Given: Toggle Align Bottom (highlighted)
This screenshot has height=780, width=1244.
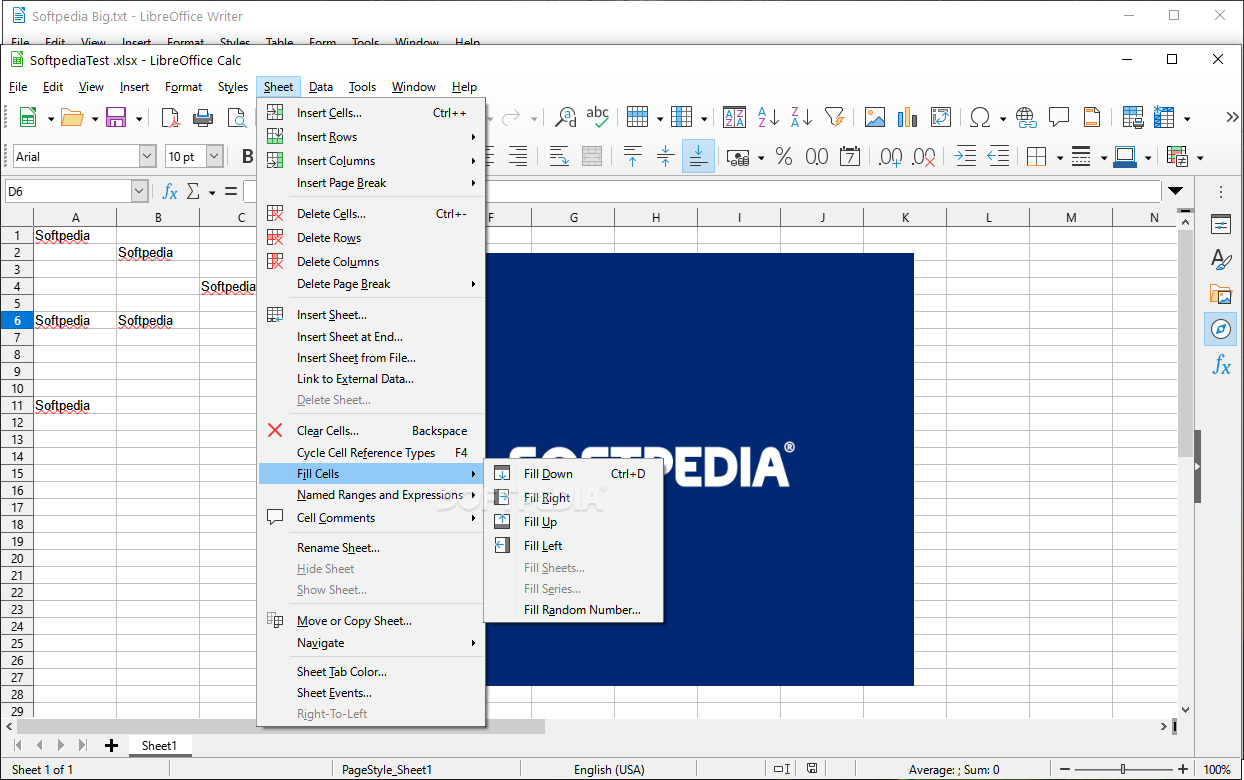Looking at the screenshot, I should 698,157.
